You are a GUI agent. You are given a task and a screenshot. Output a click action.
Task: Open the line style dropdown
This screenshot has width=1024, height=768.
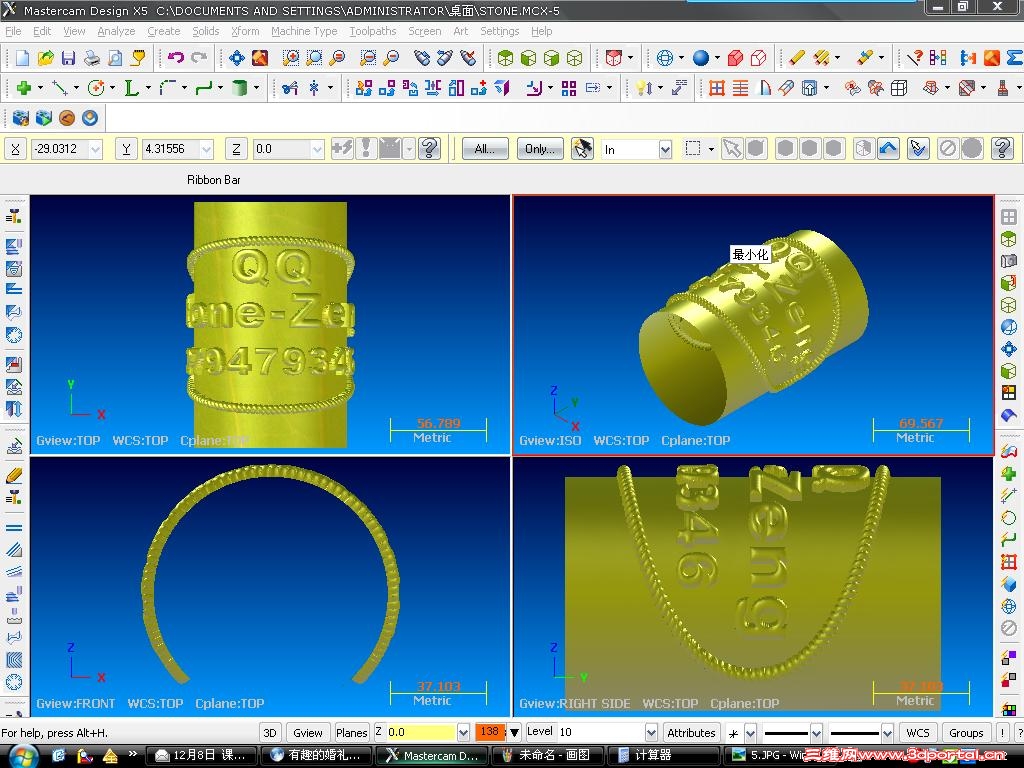(x=816, y=733)
